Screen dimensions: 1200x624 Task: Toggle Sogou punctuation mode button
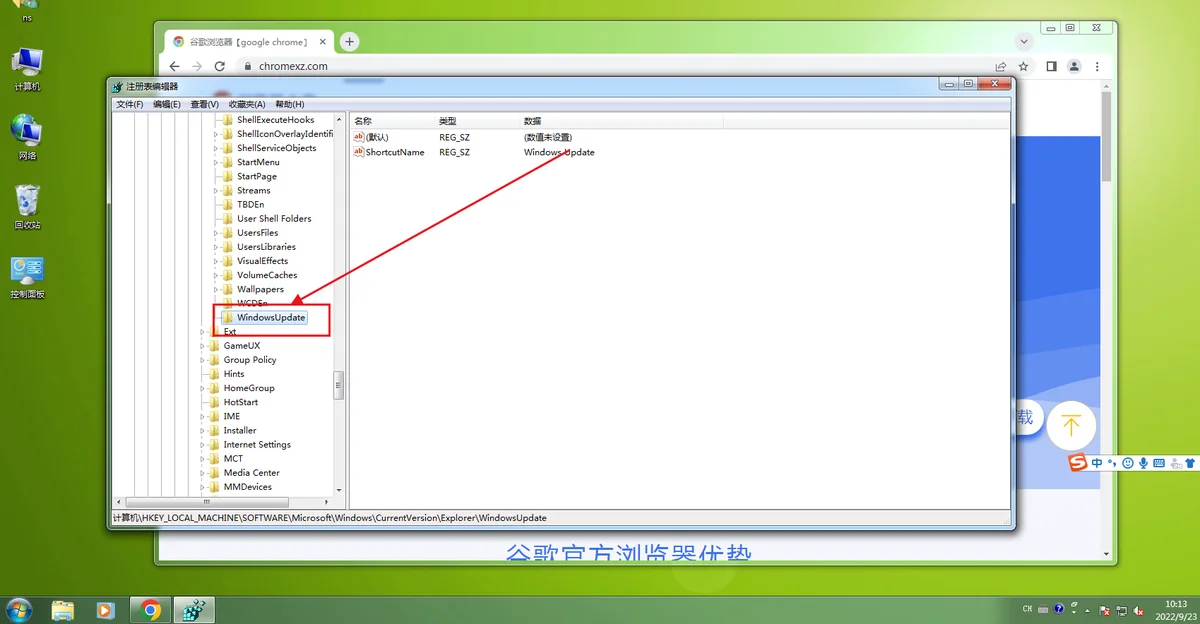point(1112,463)
